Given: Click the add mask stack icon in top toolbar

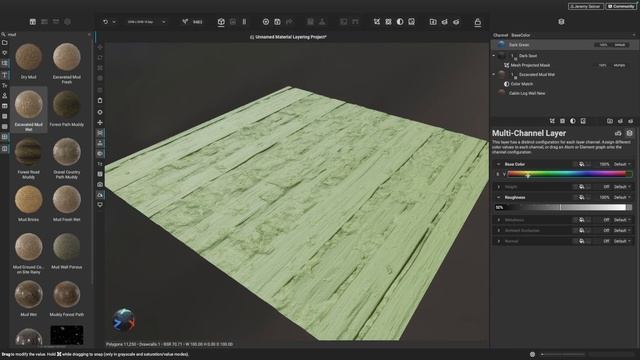Looking at the screenshot, I should pos(377,22).
